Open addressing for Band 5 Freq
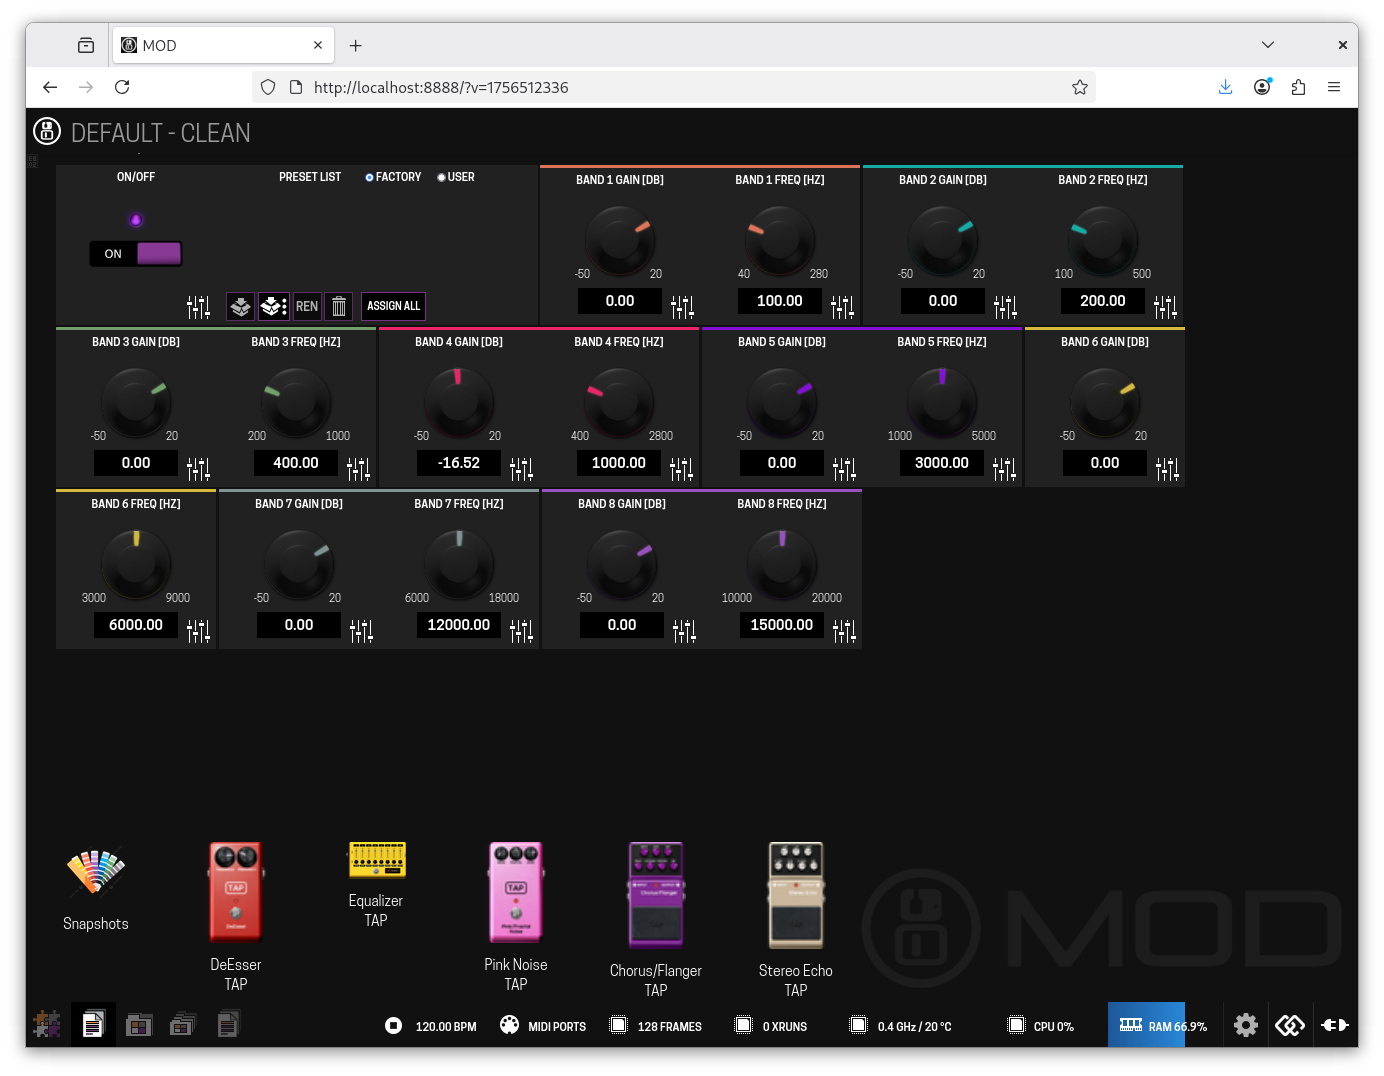Viewport: 1384px width, 1076px height. click(1004, 469)
